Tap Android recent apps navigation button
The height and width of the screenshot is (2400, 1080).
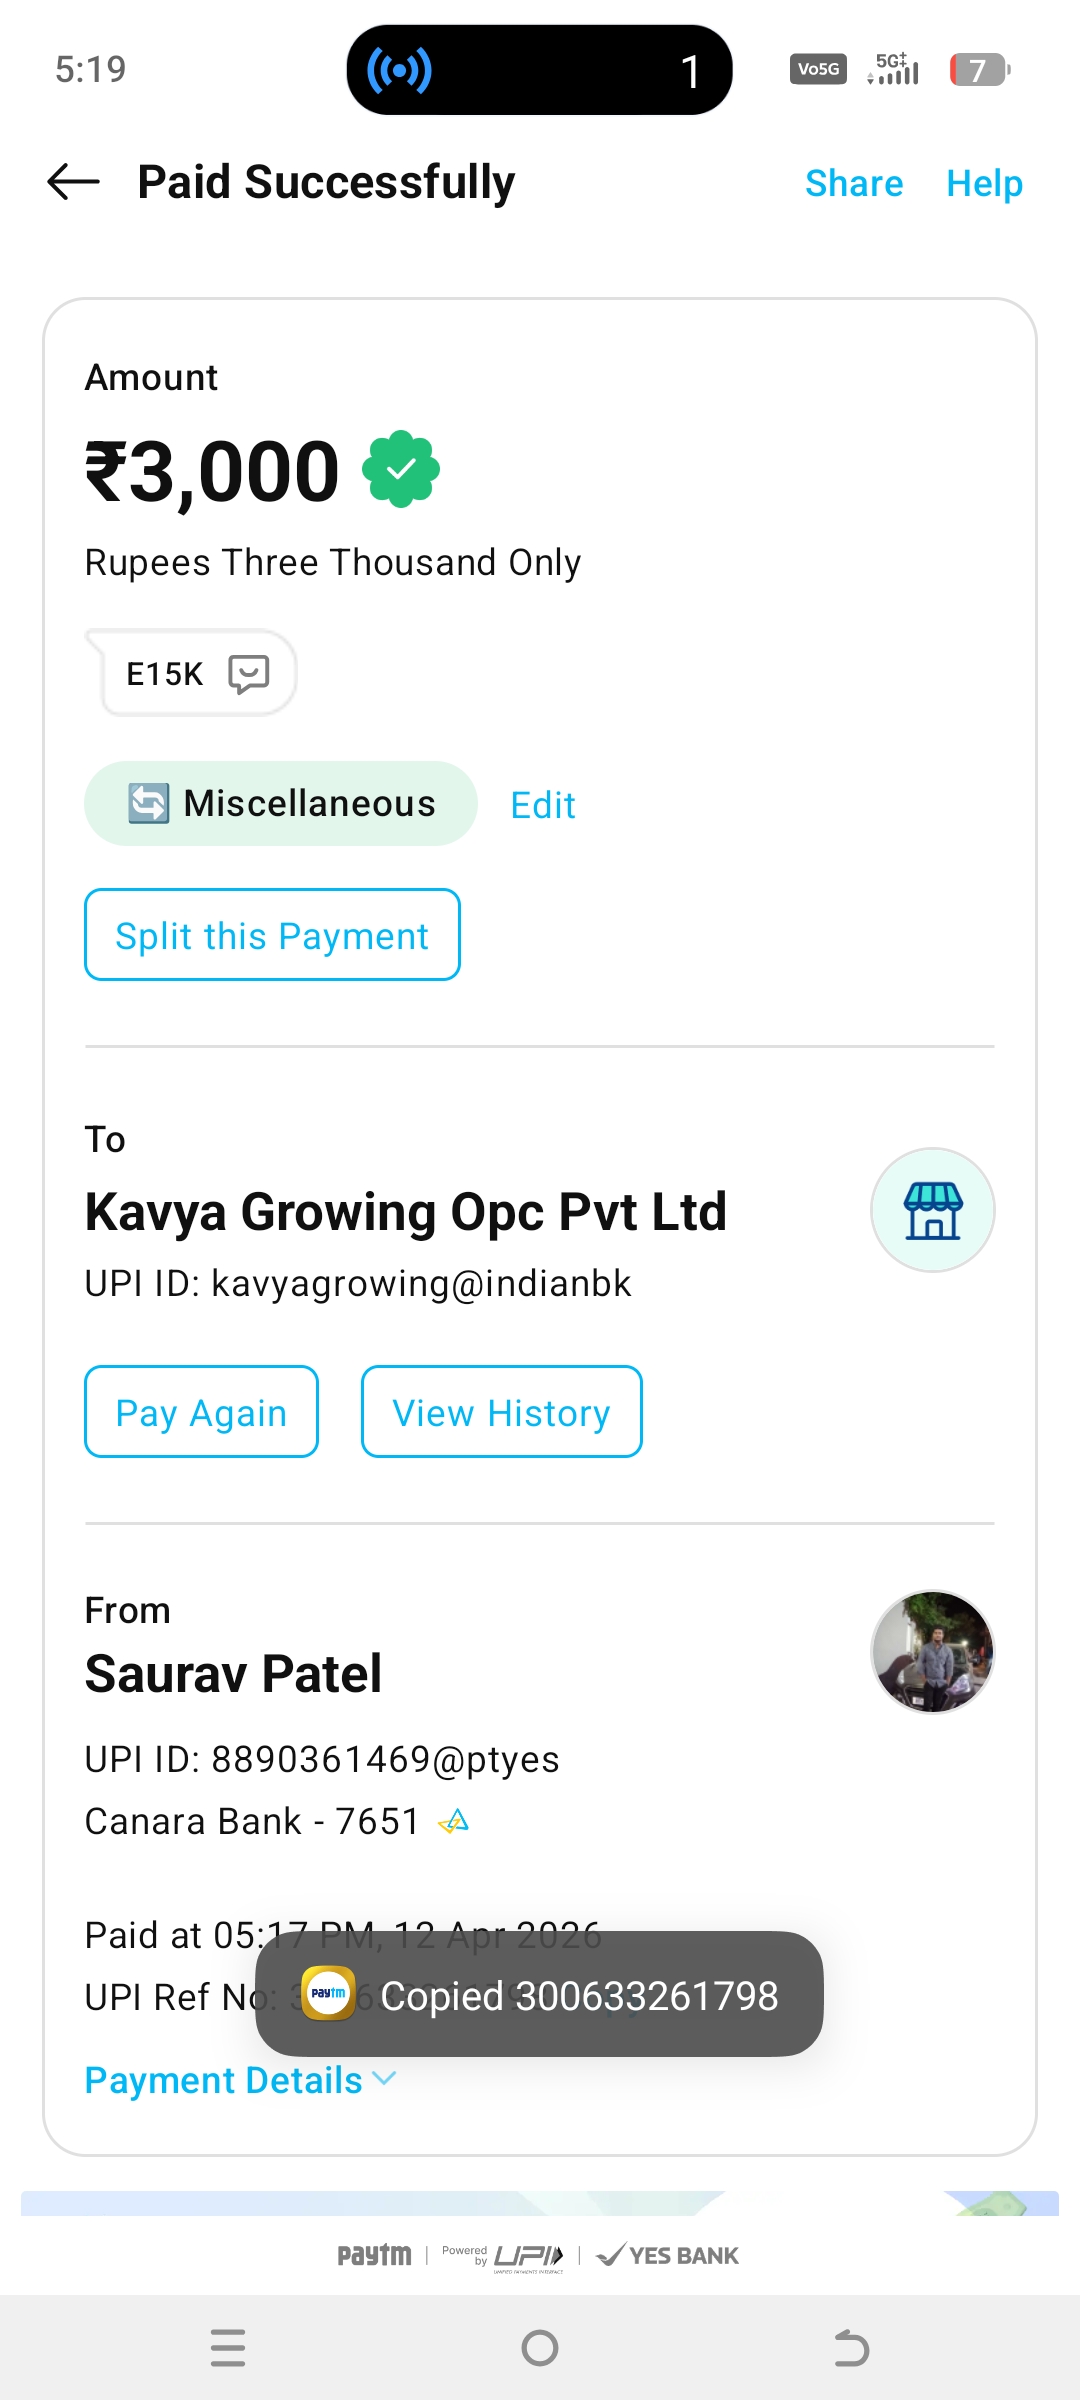click(x=228, y=2347)
